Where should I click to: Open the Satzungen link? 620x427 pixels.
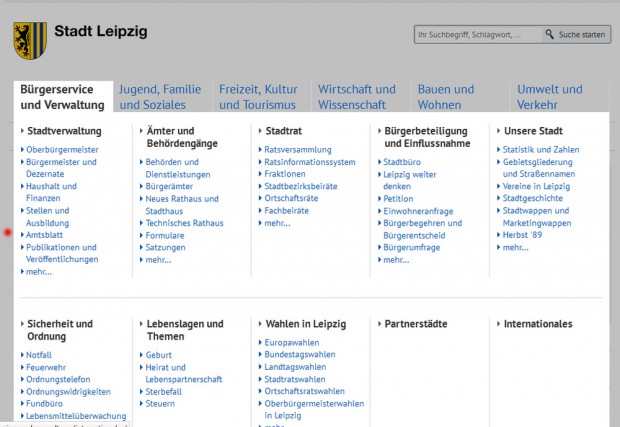[165, 248]
